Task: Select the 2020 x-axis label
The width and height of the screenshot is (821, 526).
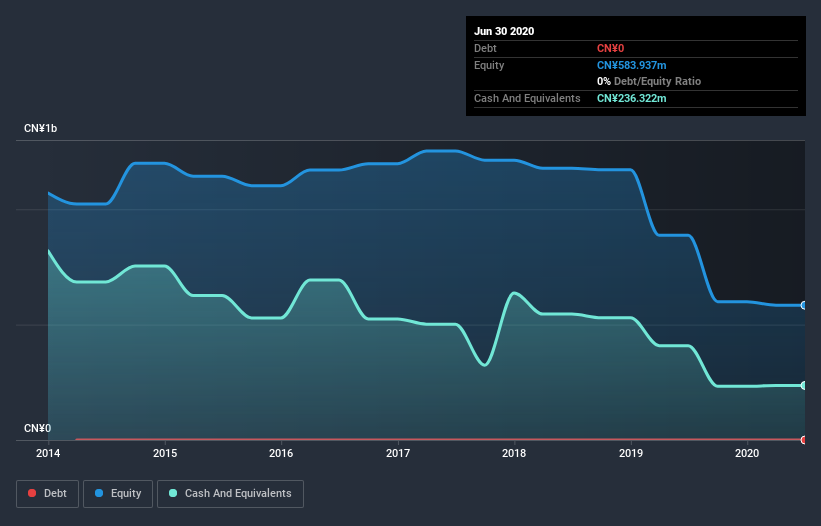Action: click(x=747, y=453)
